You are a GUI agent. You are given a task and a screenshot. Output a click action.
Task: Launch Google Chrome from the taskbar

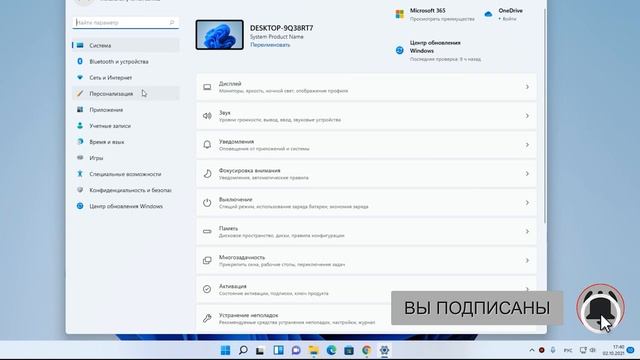[x=367, y=350]
